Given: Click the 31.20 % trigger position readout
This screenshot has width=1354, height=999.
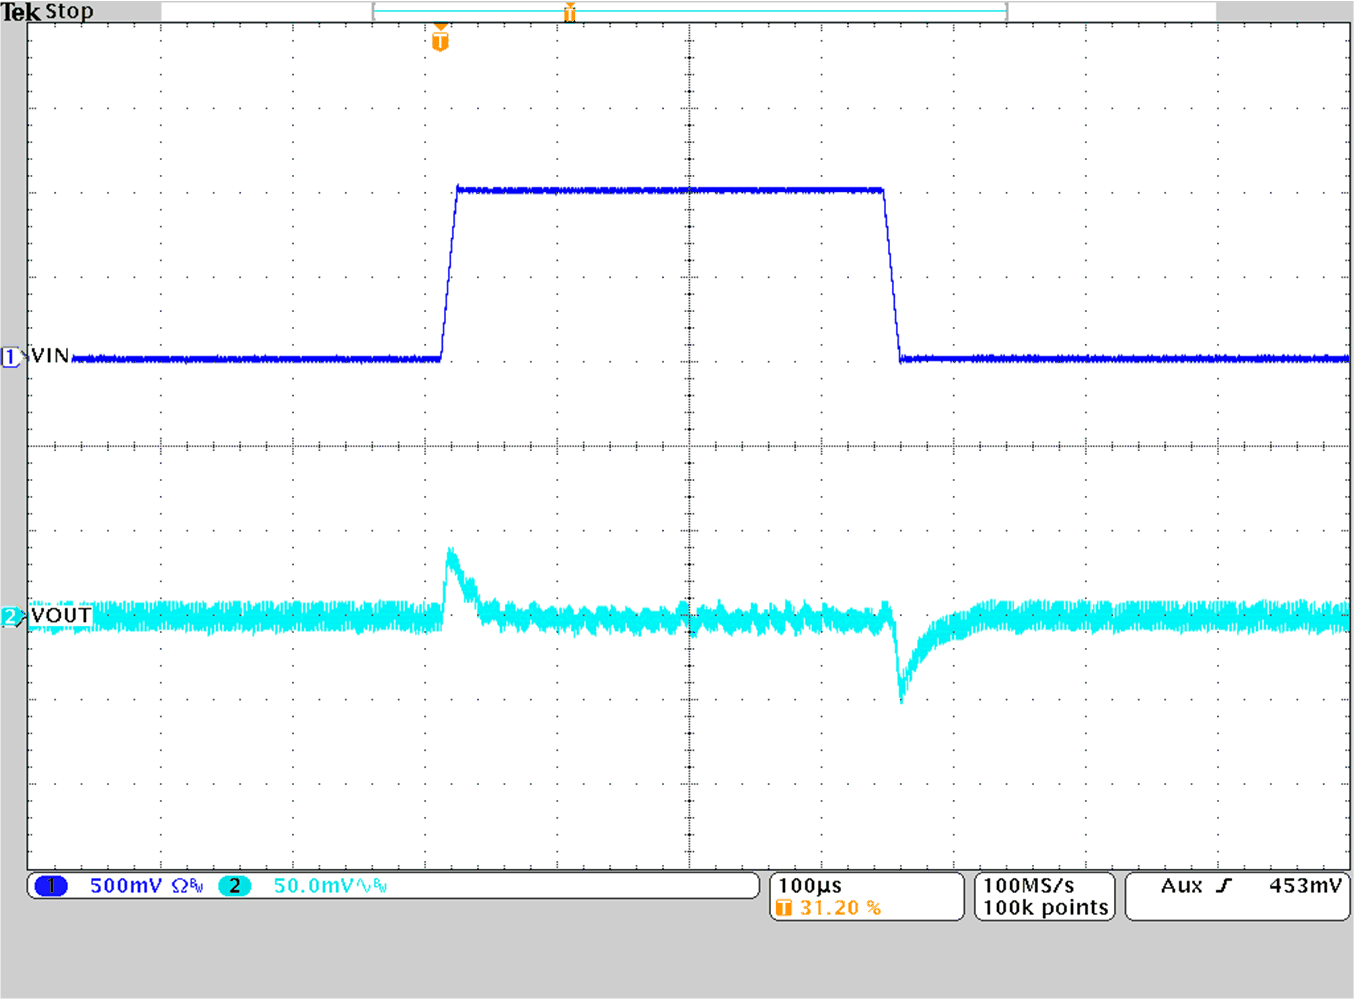Looking at the screenshot, I should [840, 908].
